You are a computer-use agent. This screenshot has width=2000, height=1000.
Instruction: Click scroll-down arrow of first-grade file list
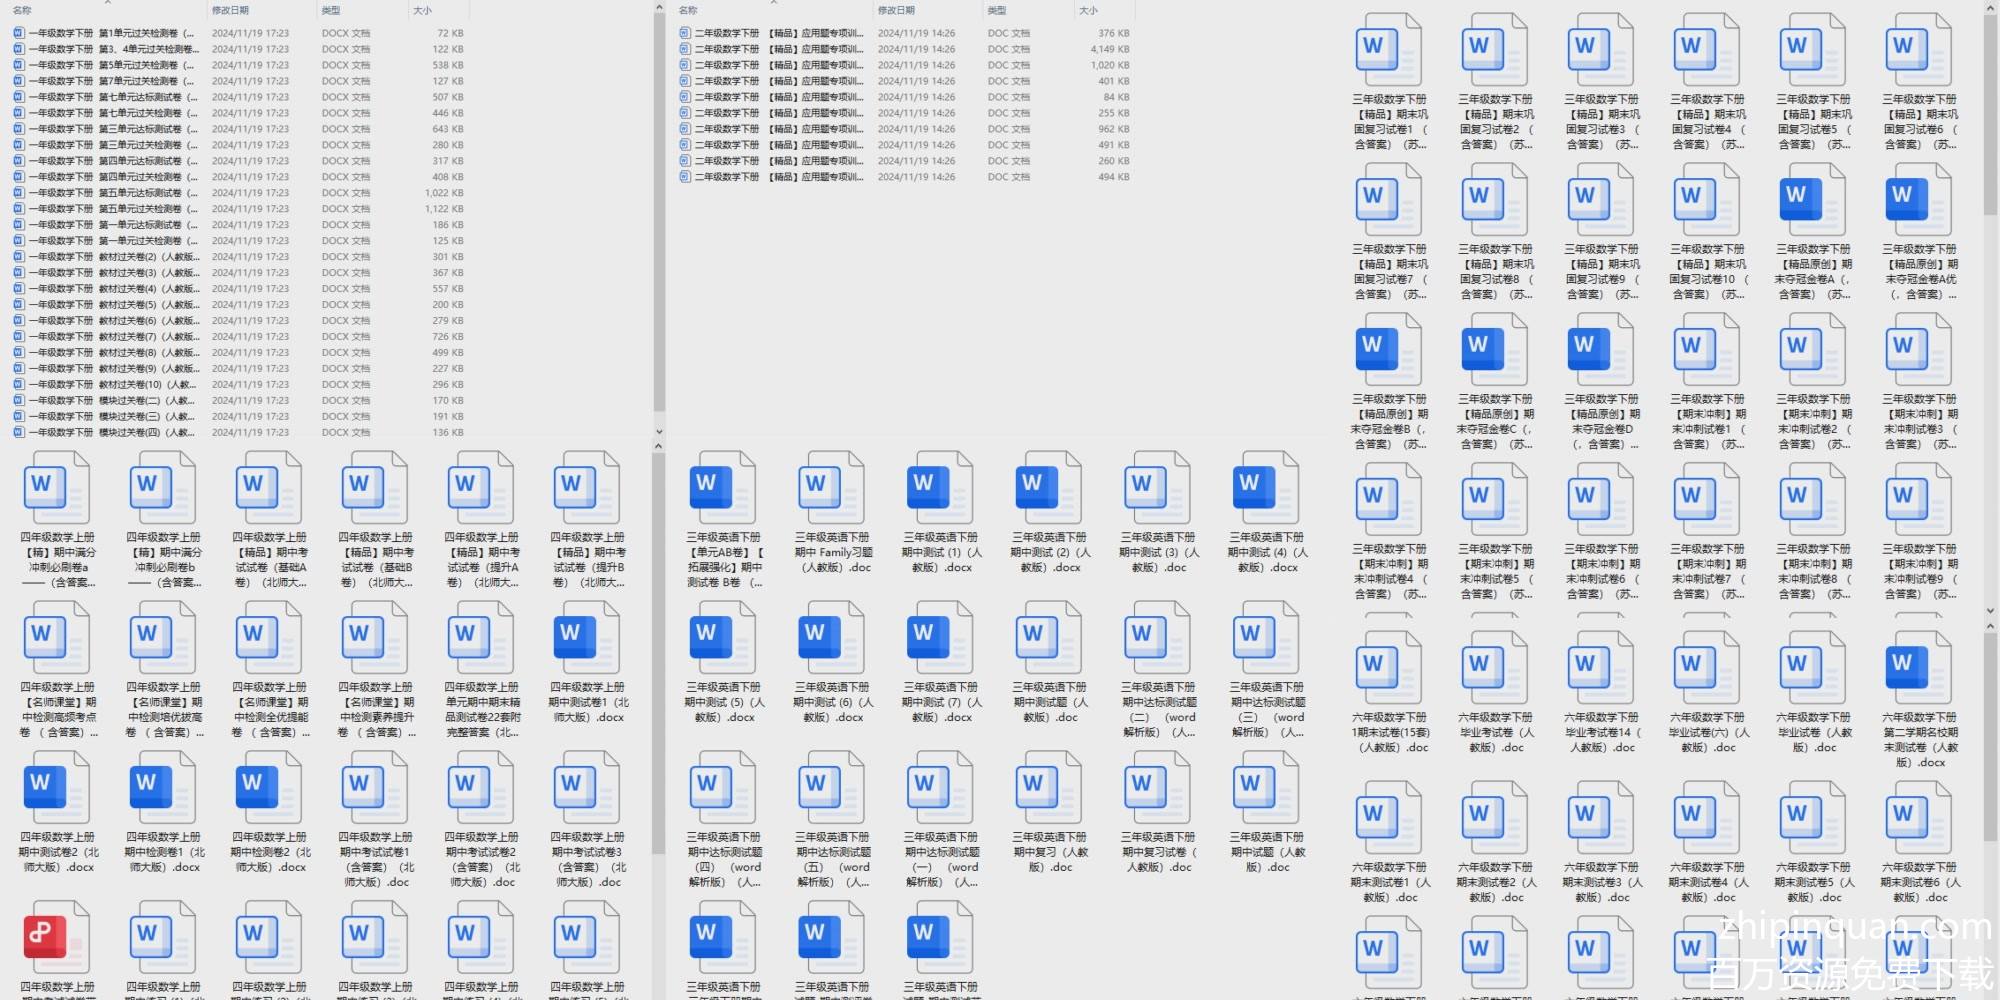(659, 432)
